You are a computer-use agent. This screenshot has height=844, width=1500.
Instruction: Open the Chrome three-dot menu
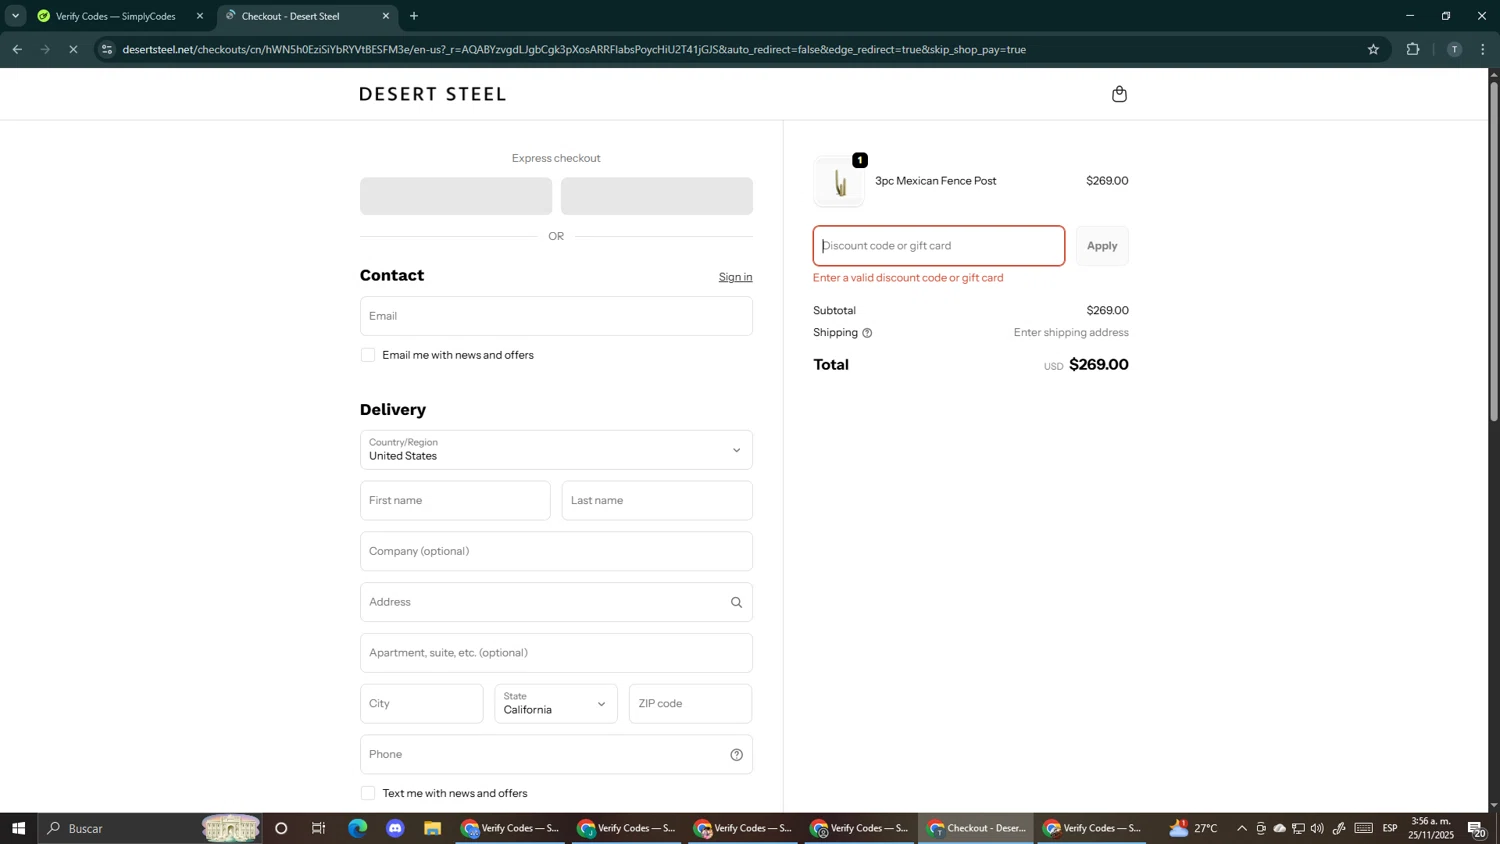click(1484, 49)
